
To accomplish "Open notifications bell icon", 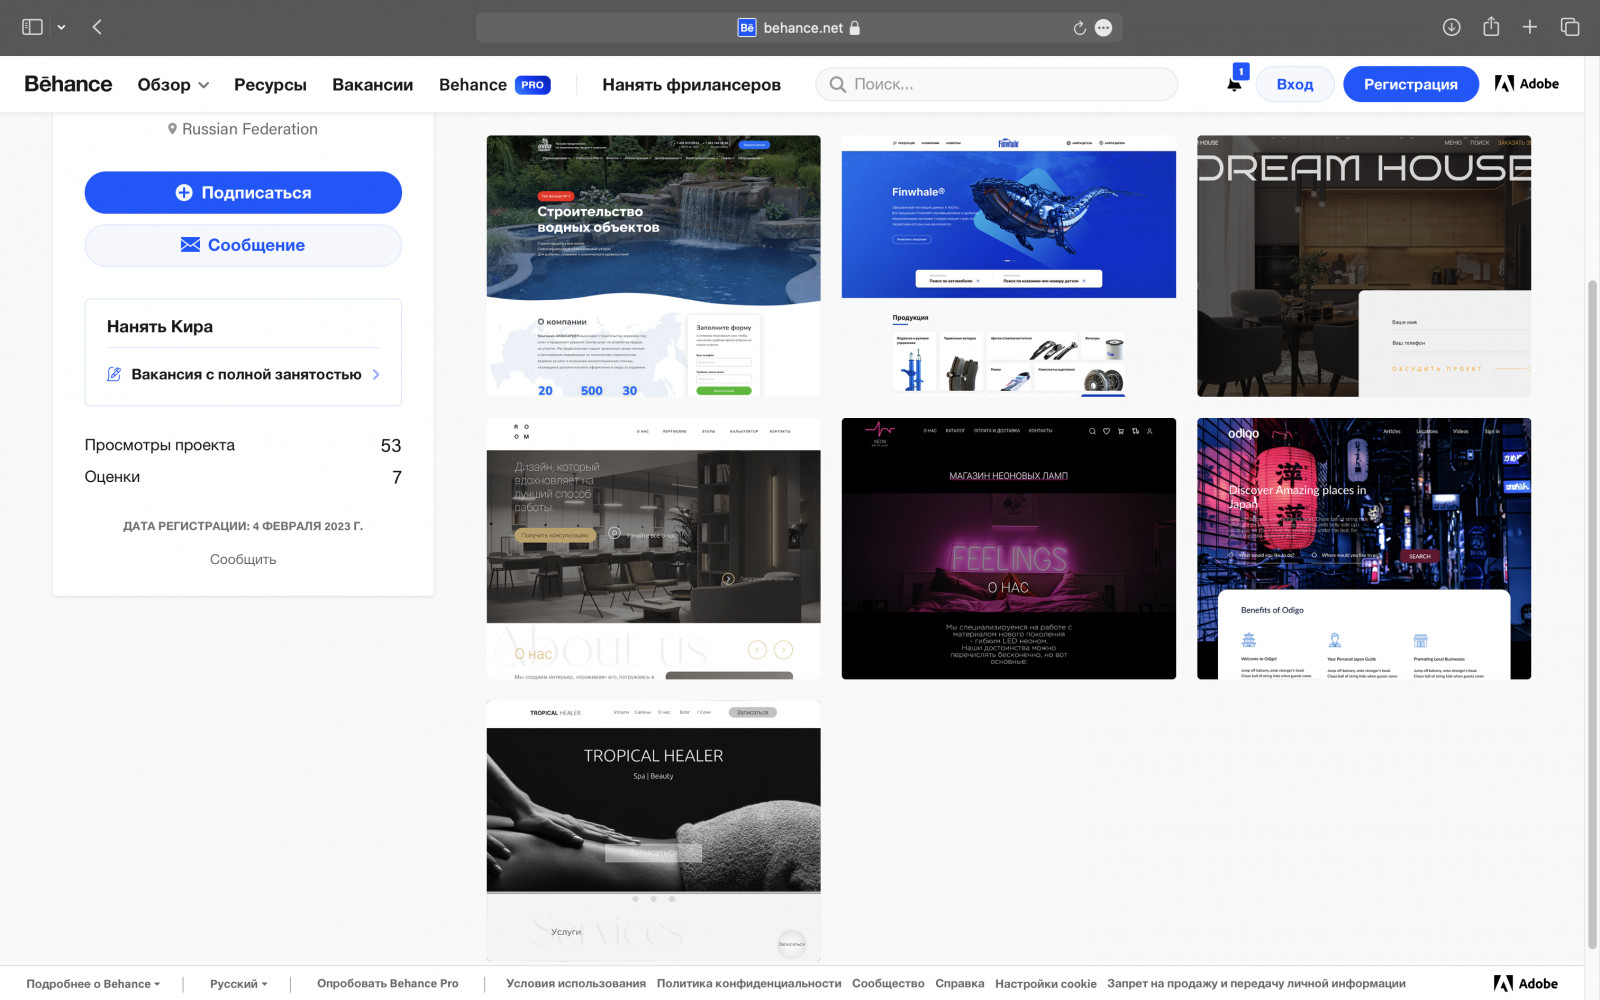I will coord(1234,84).
